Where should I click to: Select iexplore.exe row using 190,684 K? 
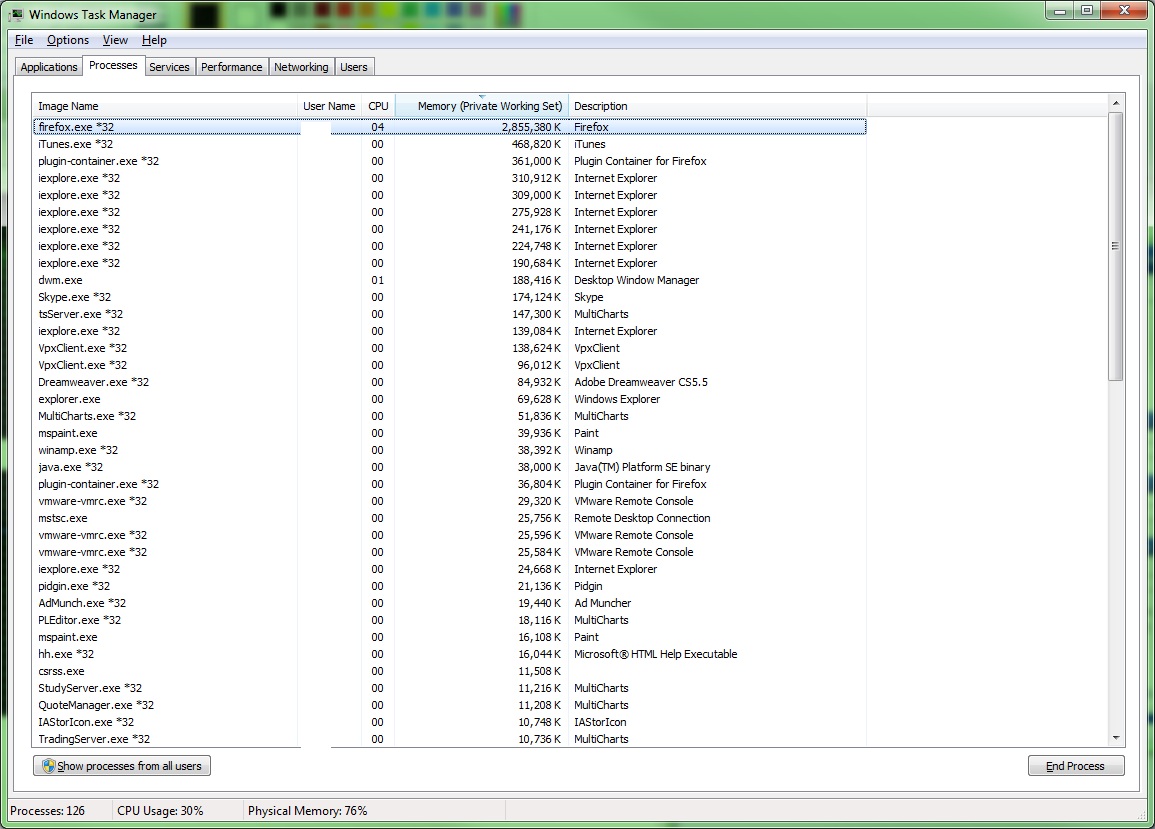pyautogui.click(x=449, y=262)
